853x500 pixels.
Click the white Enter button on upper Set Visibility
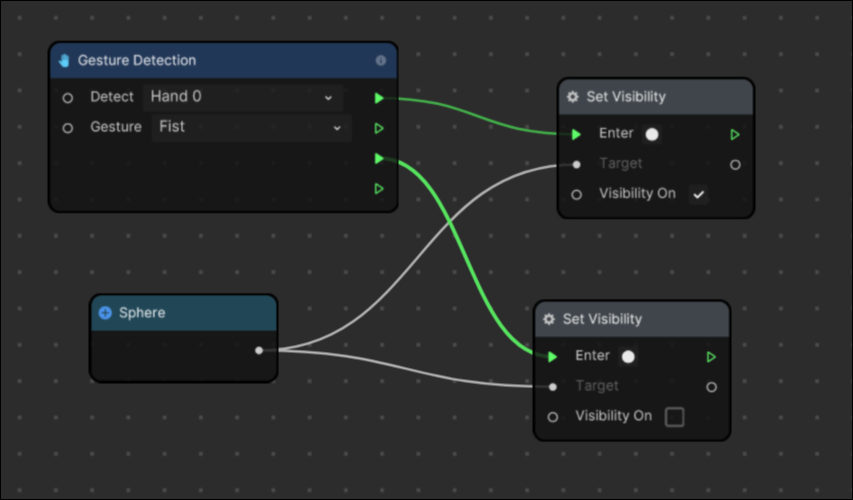(x=652, y=134)
